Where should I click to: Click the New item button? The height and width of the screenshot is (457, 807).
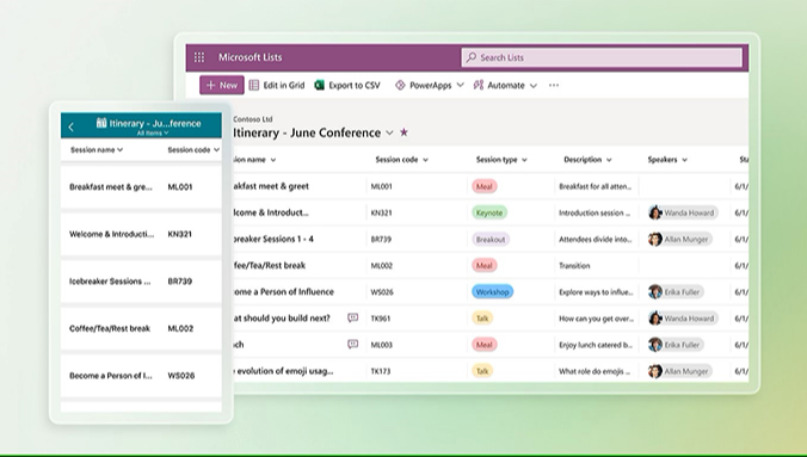[221, 86]
